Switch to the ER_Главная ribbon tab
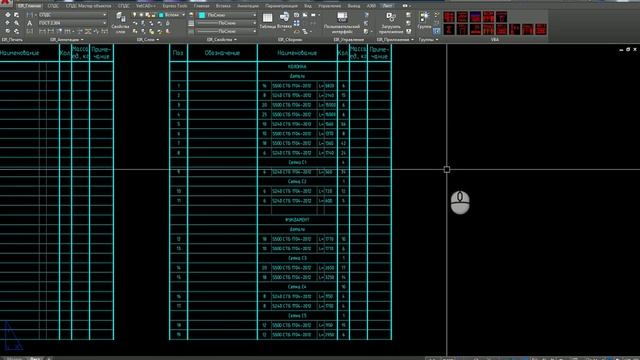640x360 pixels. (29, 6)
